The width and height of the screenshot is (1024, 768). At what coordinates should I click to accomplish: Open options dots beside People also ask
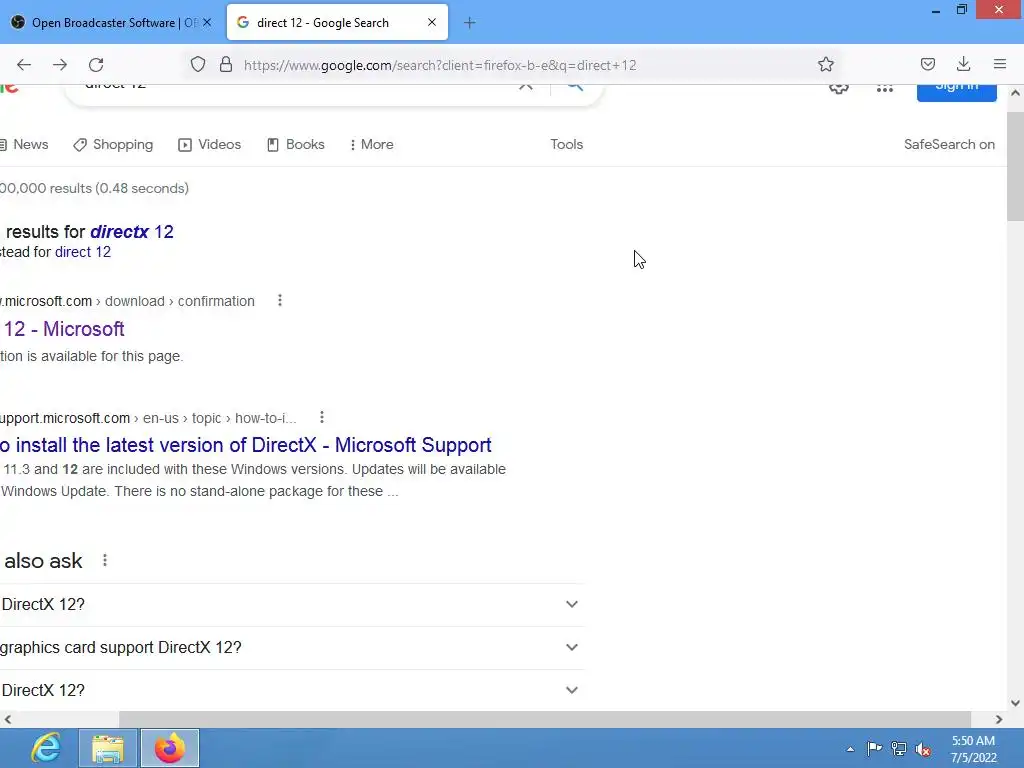pyautogui.click(x=105, y=560)
